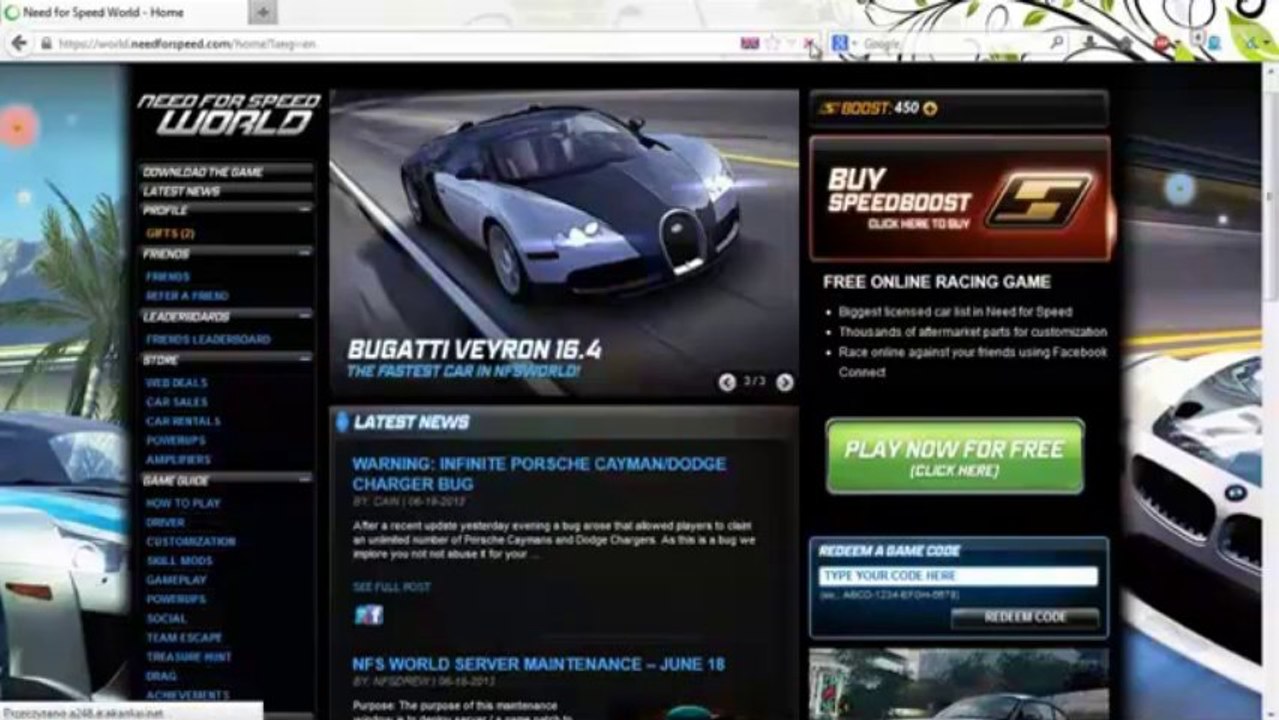Click the Type Your Code Here field

958,576
